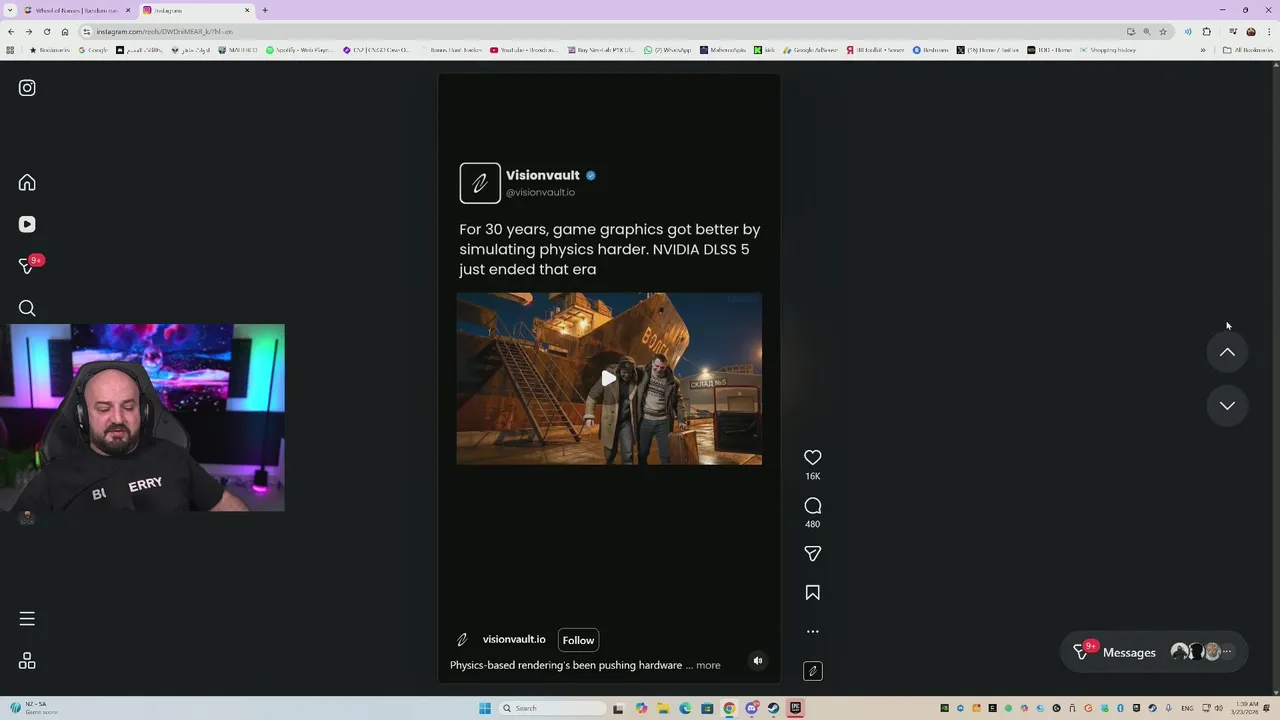Open Discord from the taskbar
Screen dimensions: 1280x720
751,708
